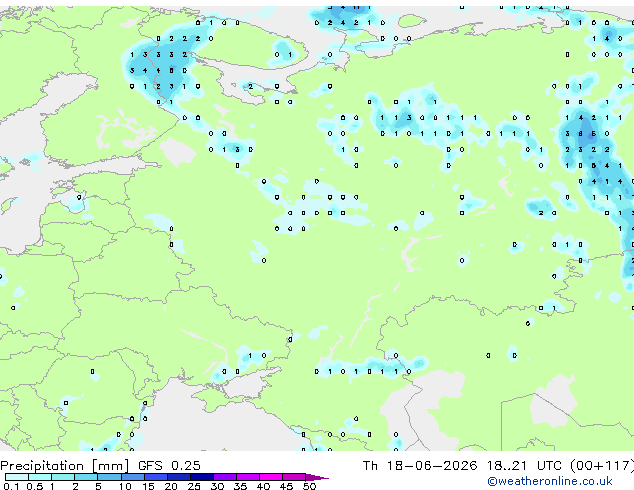634x490 pixels.
Task: Pick the 45–50 mm legend swatch
Action: point(294,477)
